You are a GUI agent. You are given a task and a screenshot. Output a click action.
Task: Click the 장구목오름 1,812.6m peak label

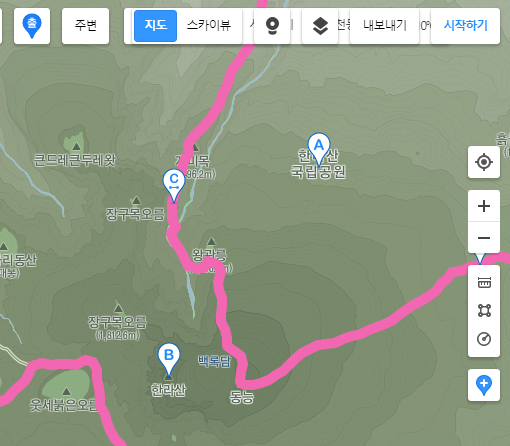(117, 327)
